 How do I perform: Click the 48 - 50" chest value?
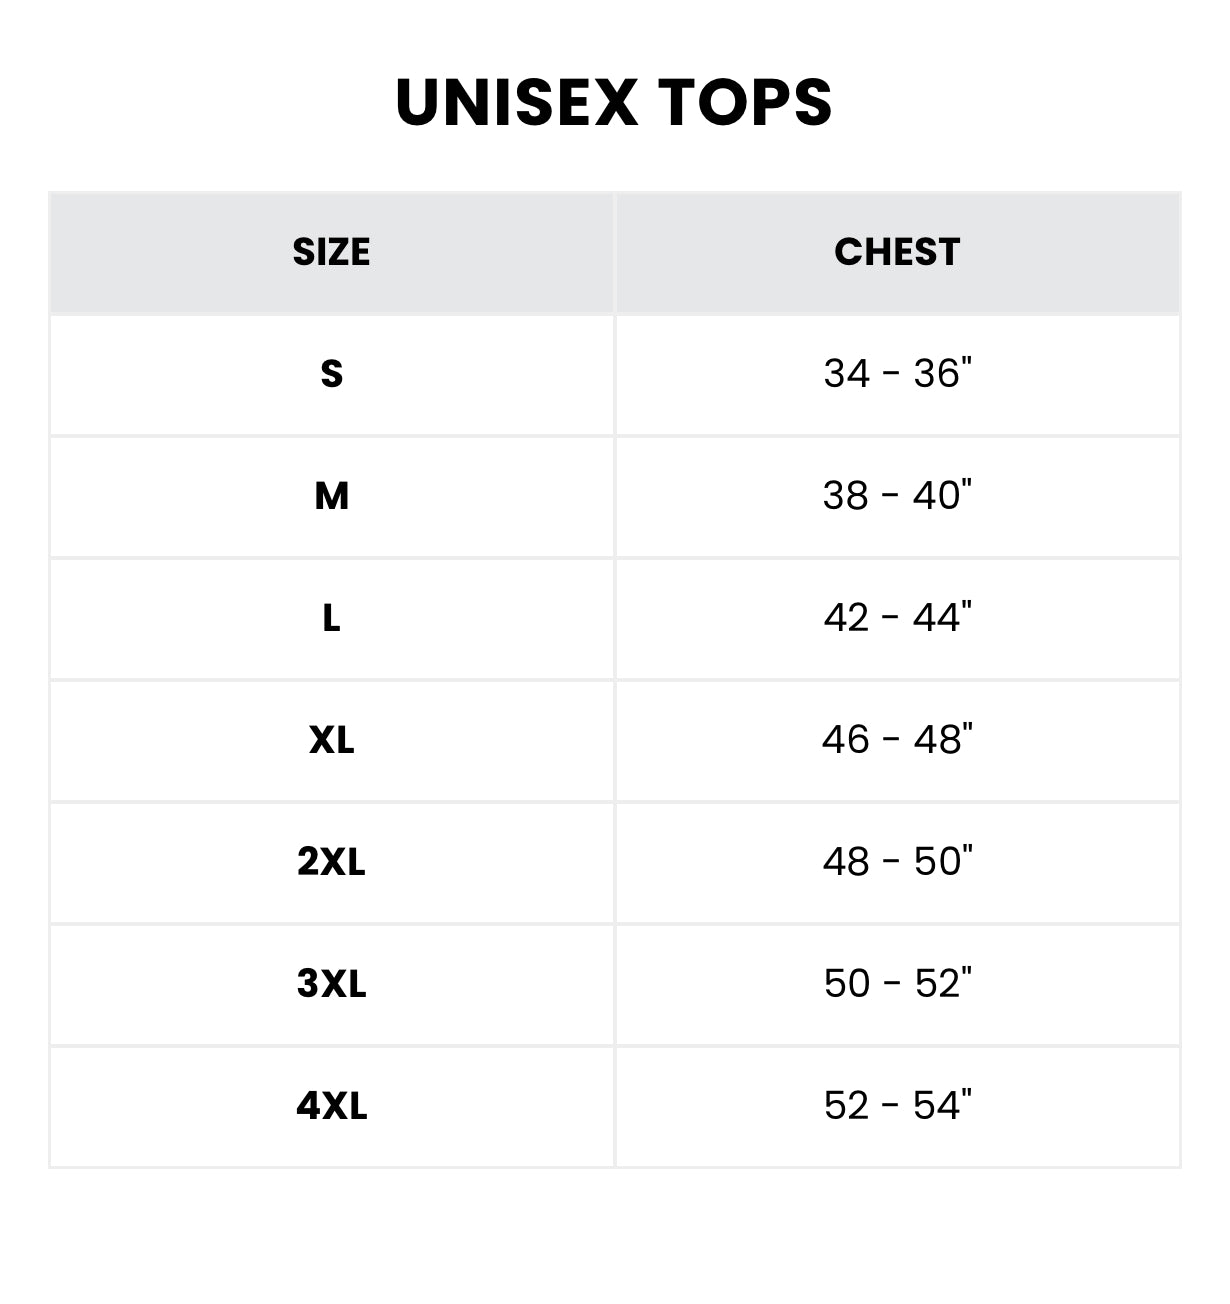coord(897,862)
